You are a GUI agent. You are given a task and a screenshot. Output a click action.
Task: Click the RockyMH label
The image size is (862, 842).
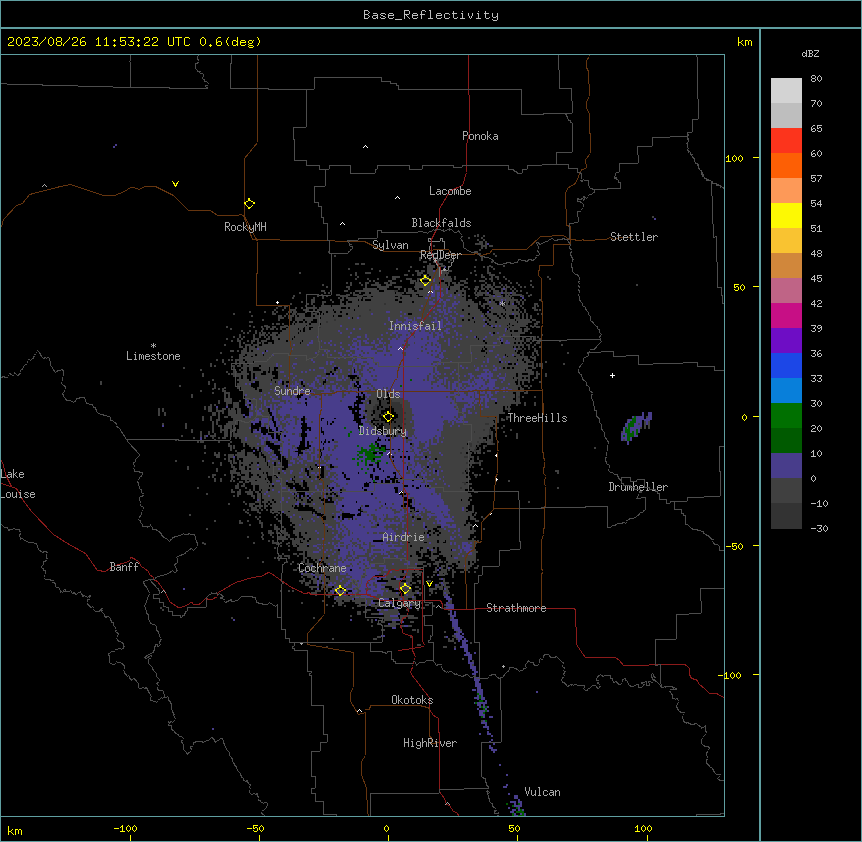click(245, 227)
